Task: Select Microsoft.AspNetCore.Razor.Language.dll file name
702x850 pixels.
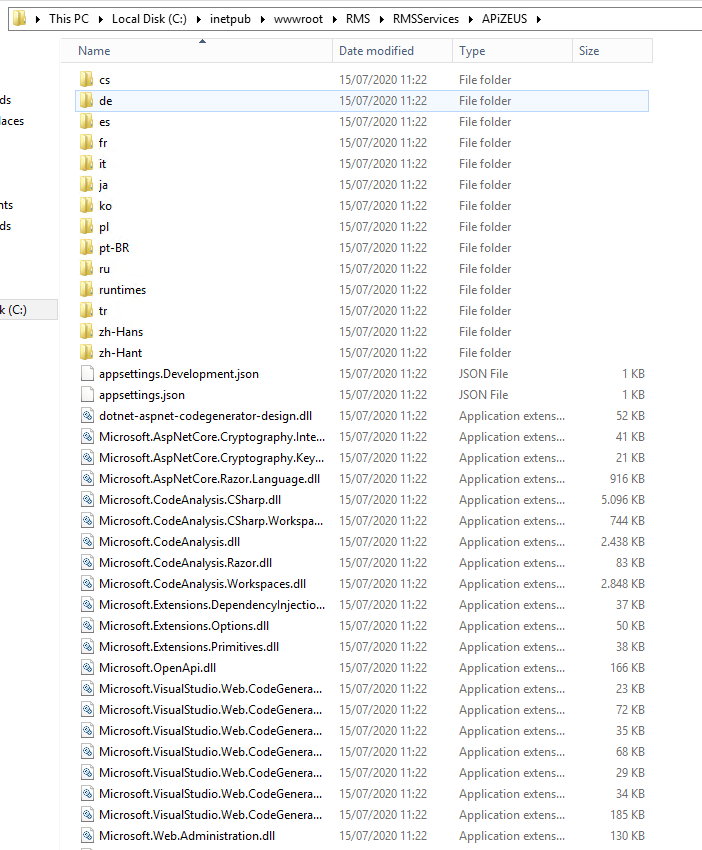Action: coord(209,479)
